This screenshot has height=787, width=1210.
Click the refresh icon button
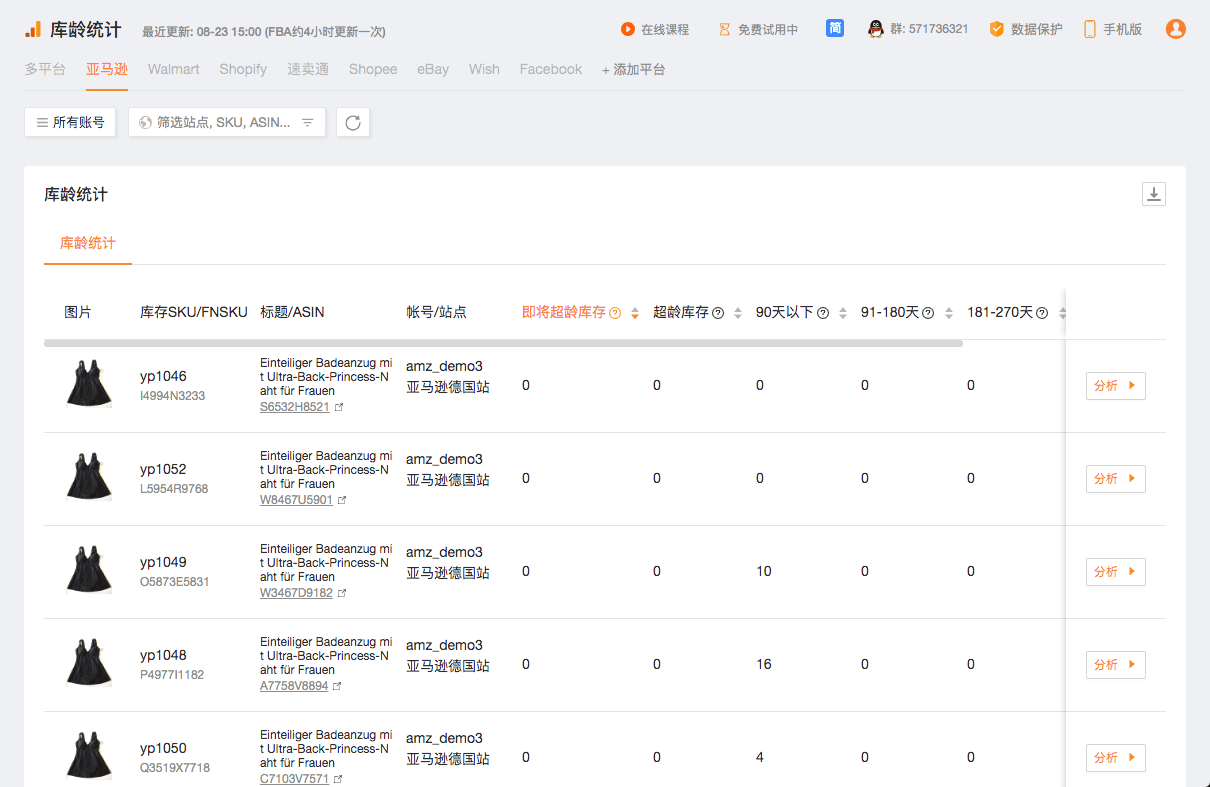coord(353,123)
